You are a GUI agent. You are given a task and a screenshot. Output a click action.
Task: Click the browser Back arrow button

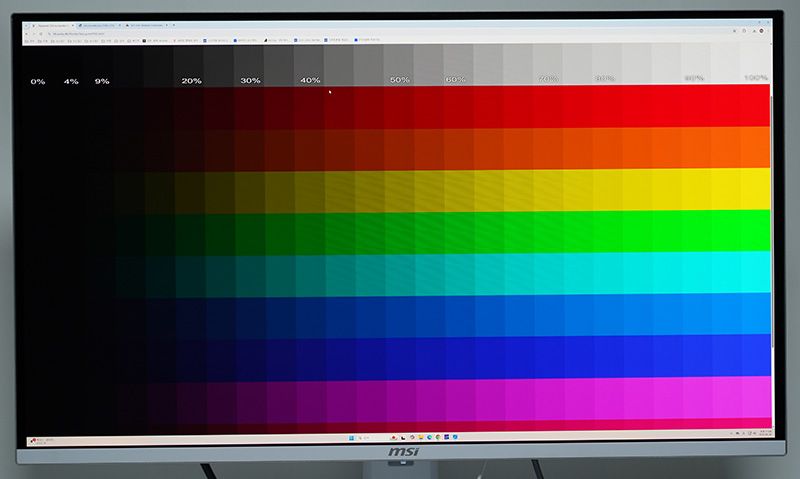(x=24, y=32)
